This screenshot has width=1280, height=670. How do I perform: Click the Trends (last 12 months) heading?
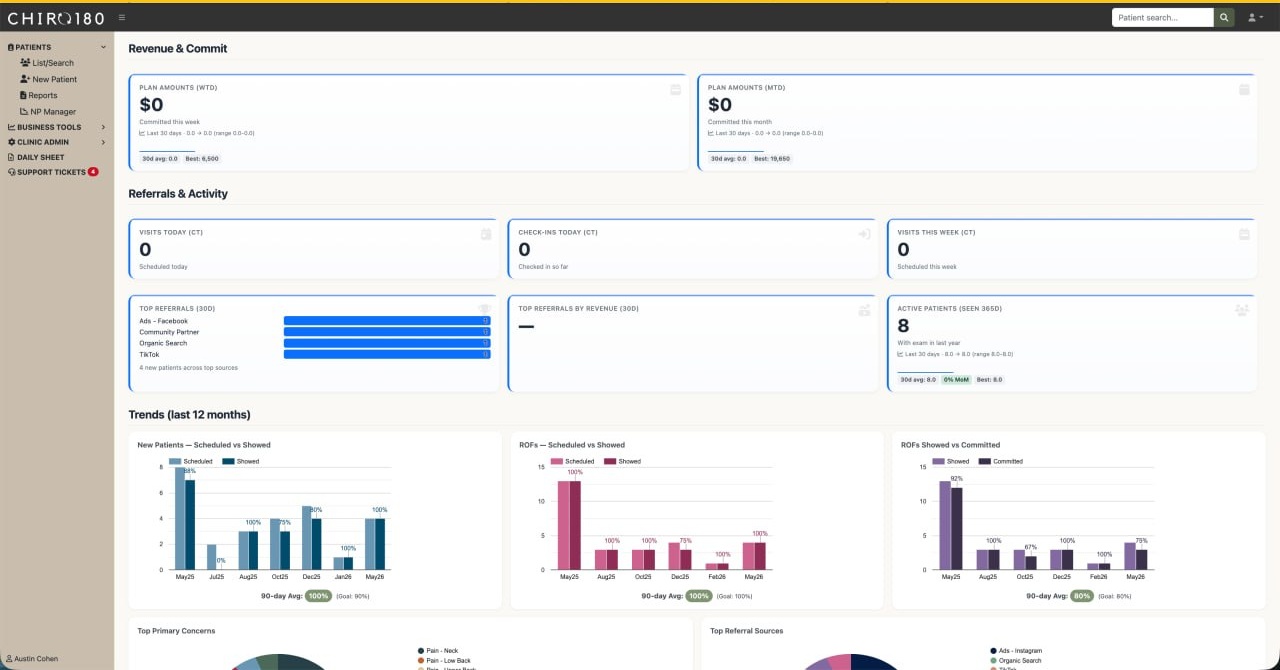pyautogui.click(x=189, y=414)
